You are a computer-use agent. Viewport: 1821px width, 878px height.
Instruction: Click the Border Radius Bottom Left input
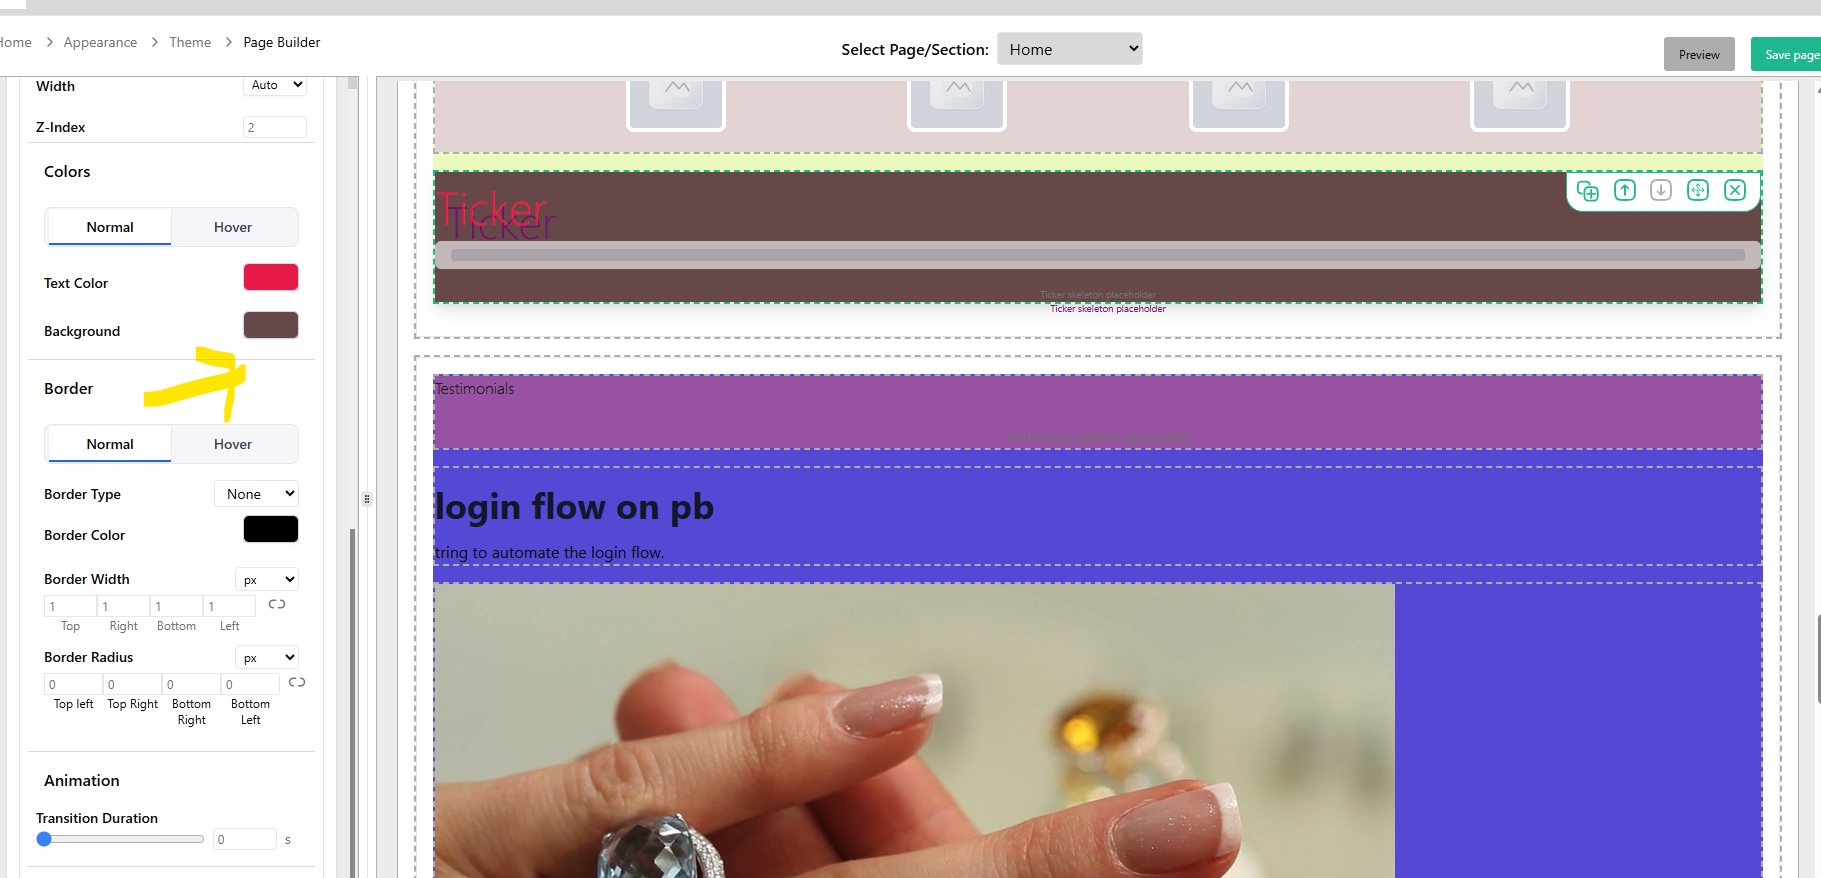[x=250, y=684]
